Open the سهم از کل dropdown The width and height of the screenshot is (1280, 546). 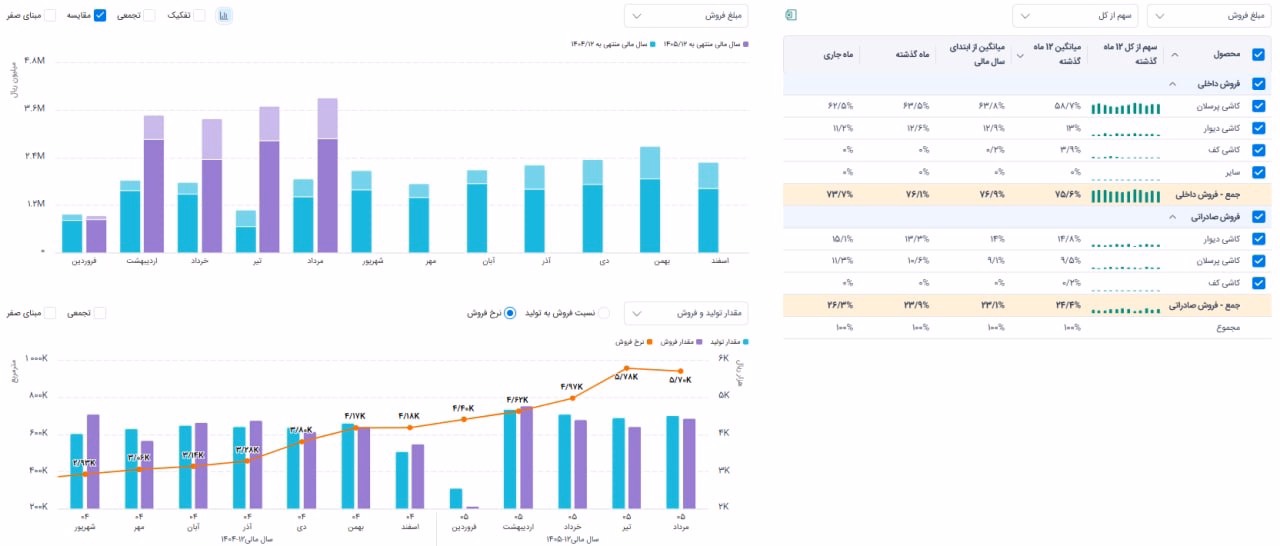tap(1075, 15)
